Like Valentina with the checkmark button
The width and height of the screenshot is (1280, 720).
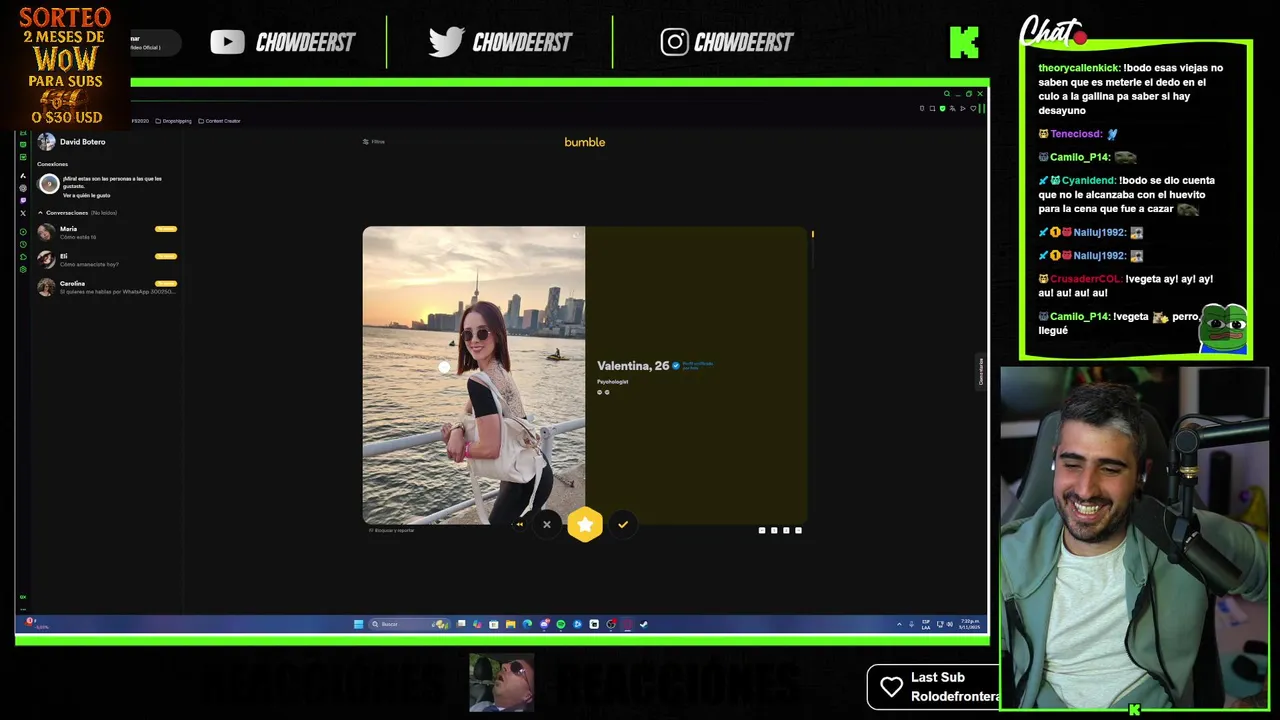pyautogui.click(x=623, y=524)
